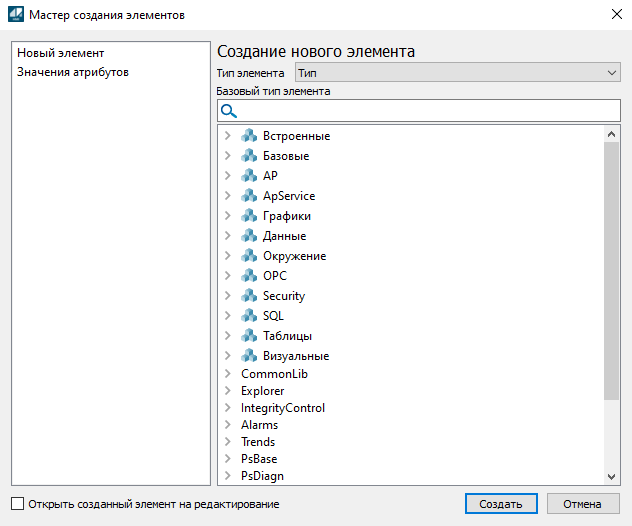Select the ApService group icon

(249, 196)
